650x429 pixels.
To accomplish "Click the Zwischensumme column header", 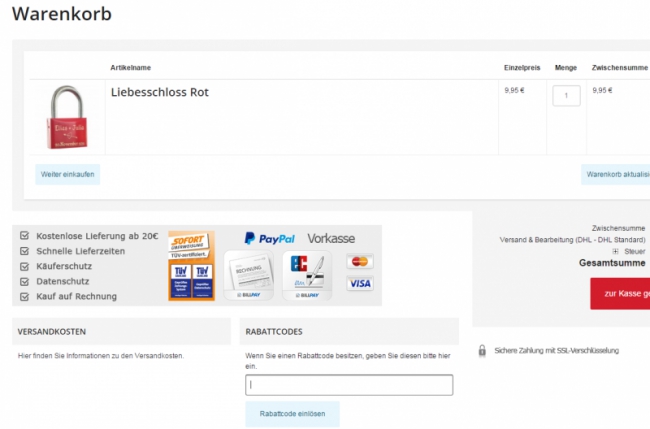I will 620,68.
